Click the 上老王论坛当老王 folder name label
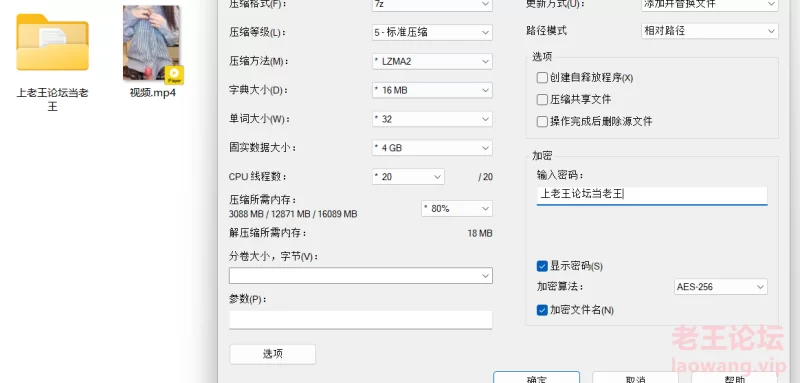Screen dimensions: 800x383 click(53, 99)
